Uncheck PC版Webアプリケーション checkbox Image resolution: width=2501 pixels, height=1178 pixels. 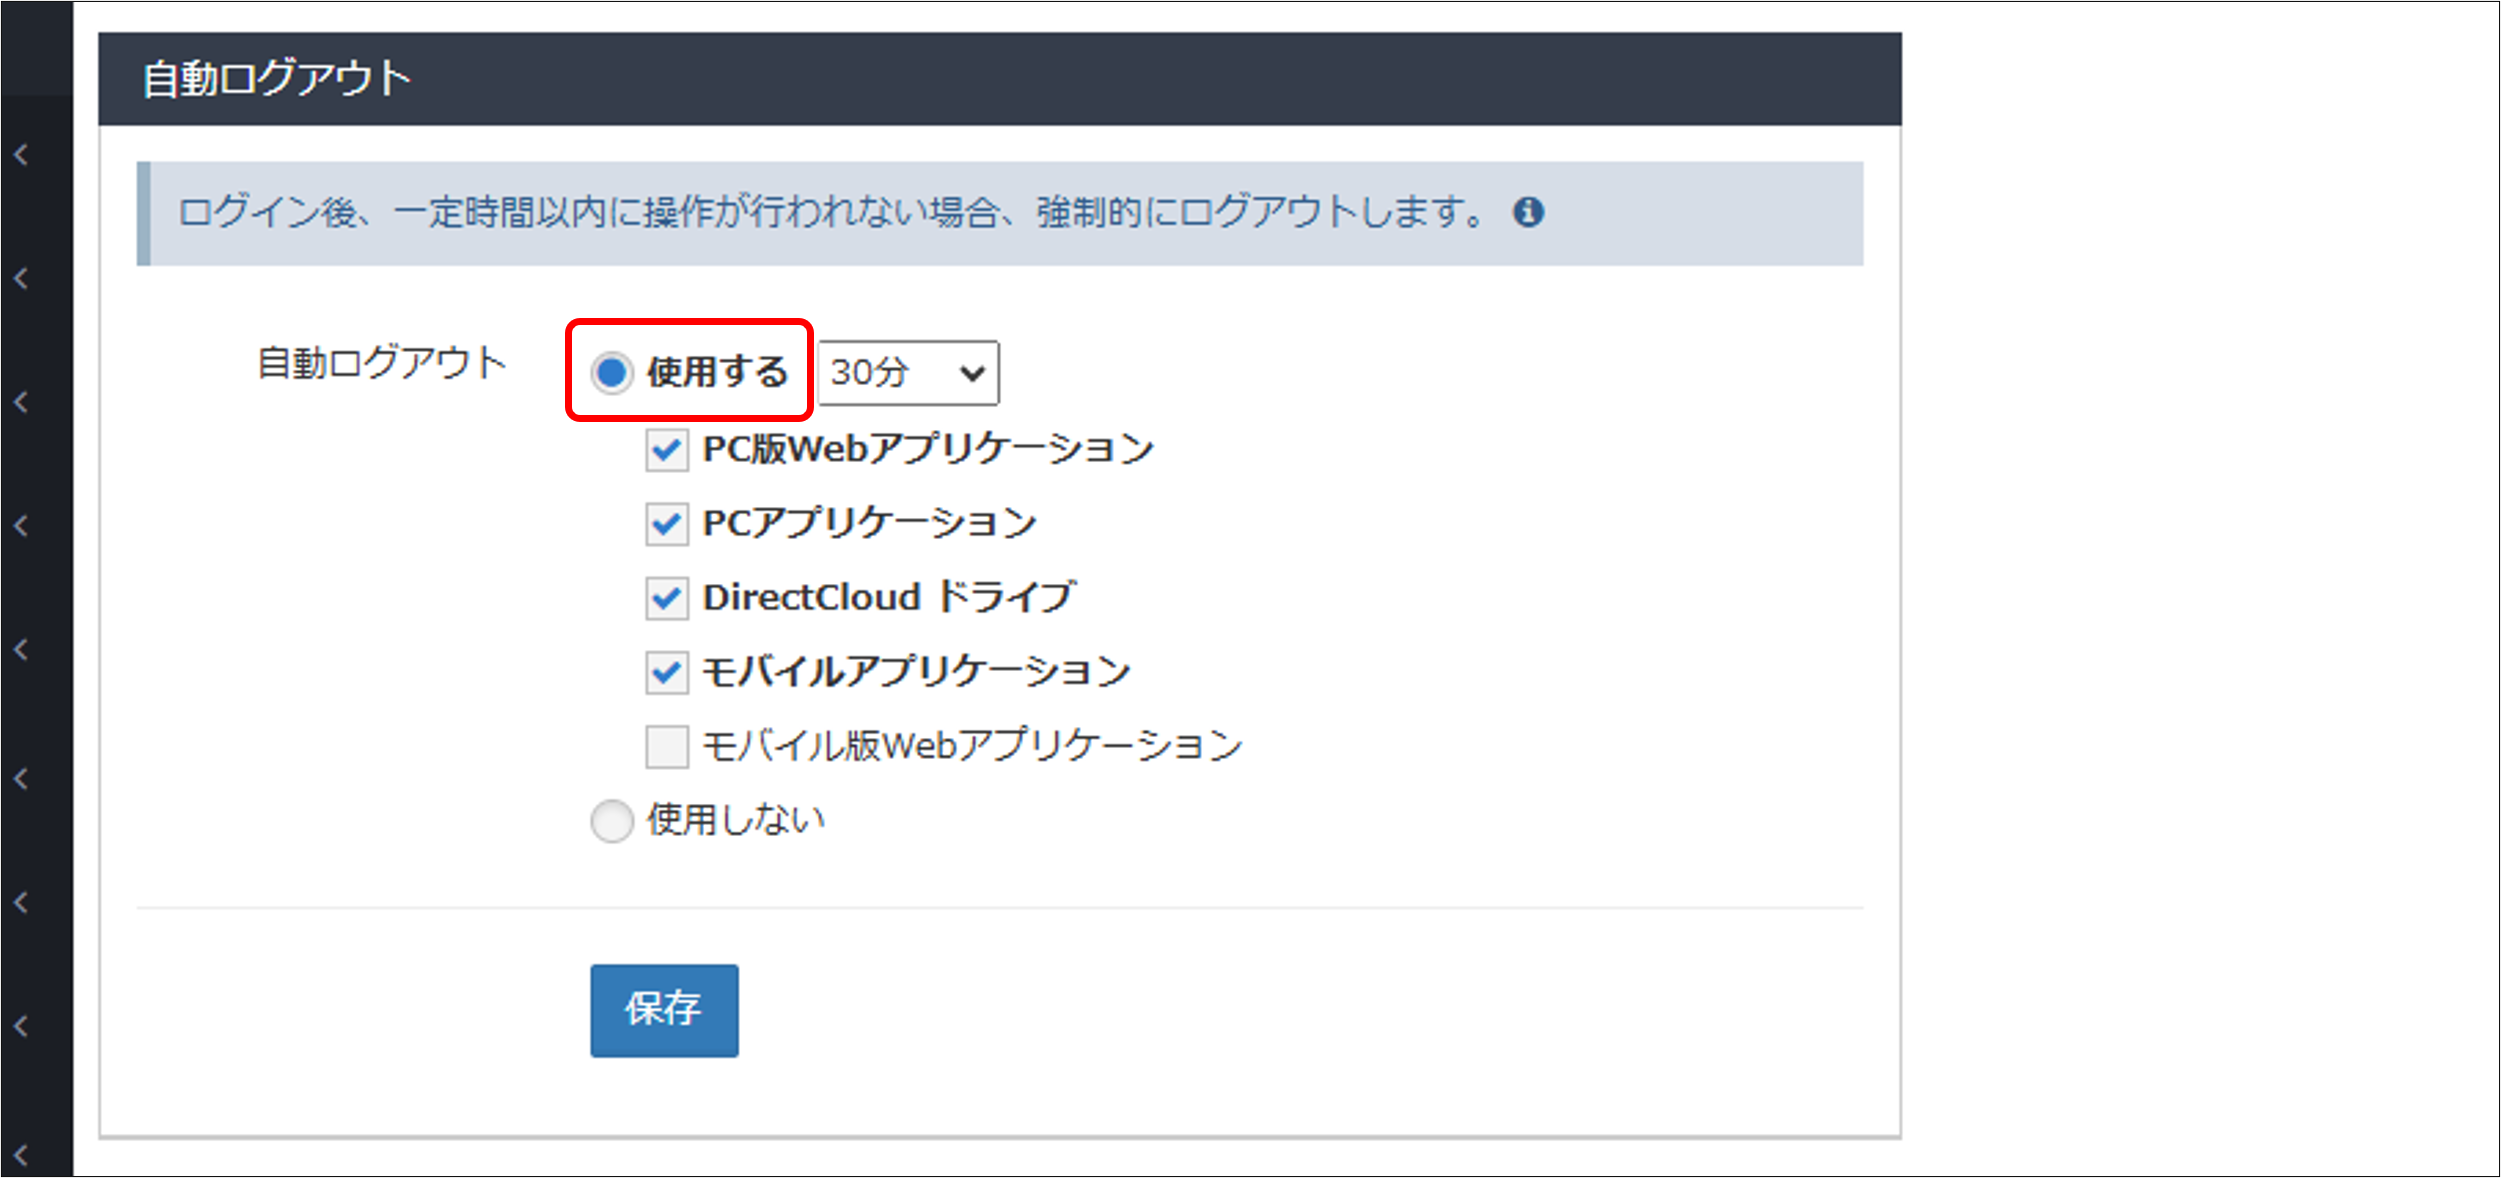[x=666, y=450]
